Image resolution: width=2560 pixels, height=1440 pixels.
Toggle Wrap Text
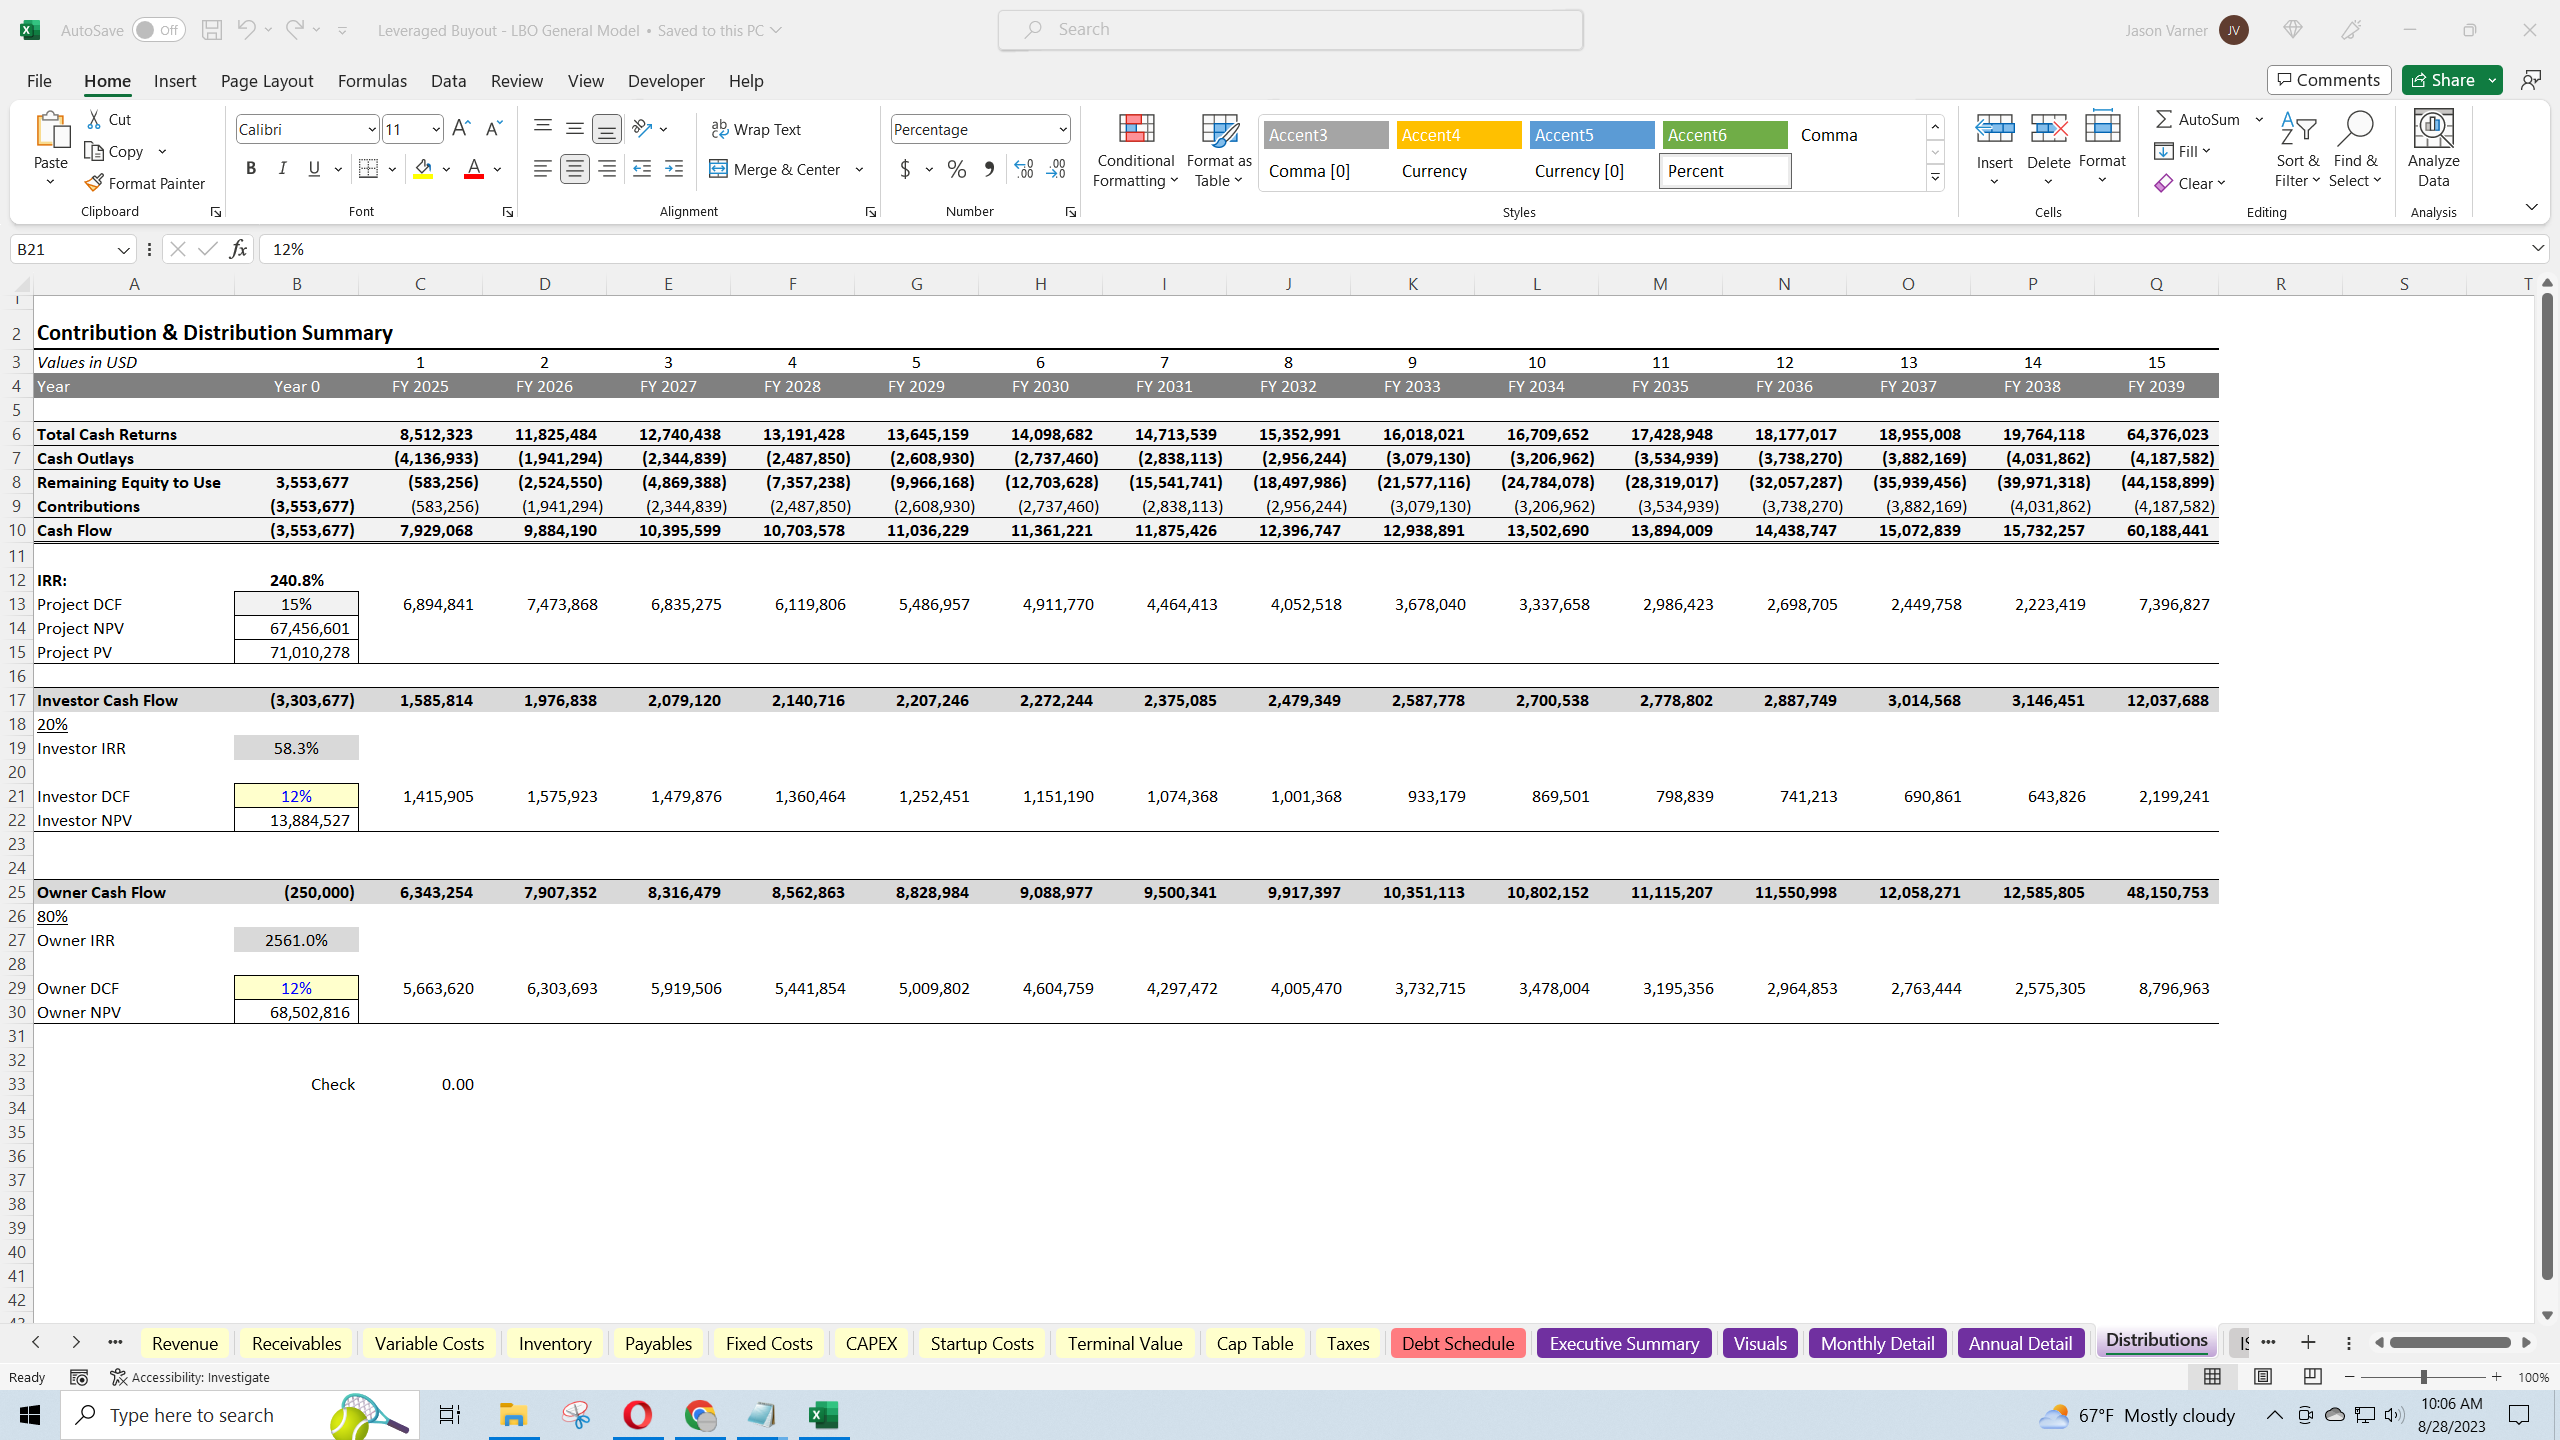point(756,129)
